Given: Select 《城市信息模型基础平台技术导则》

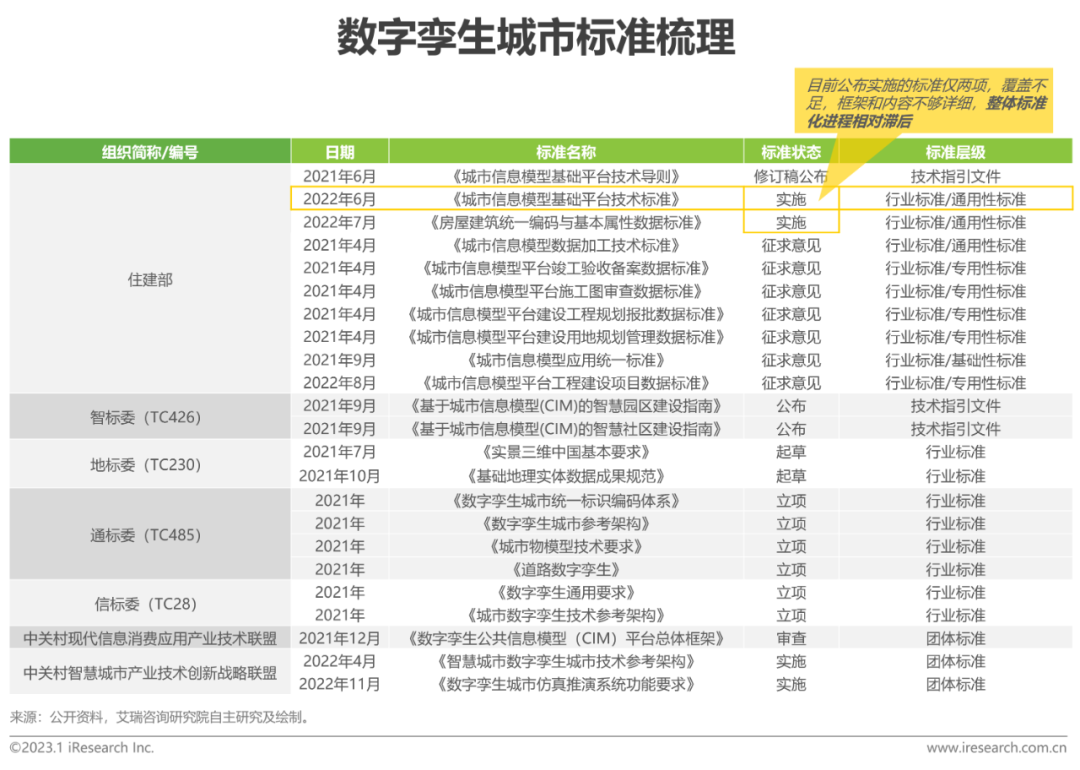Looking at the screenshot, I should click(x=565, y=176).
